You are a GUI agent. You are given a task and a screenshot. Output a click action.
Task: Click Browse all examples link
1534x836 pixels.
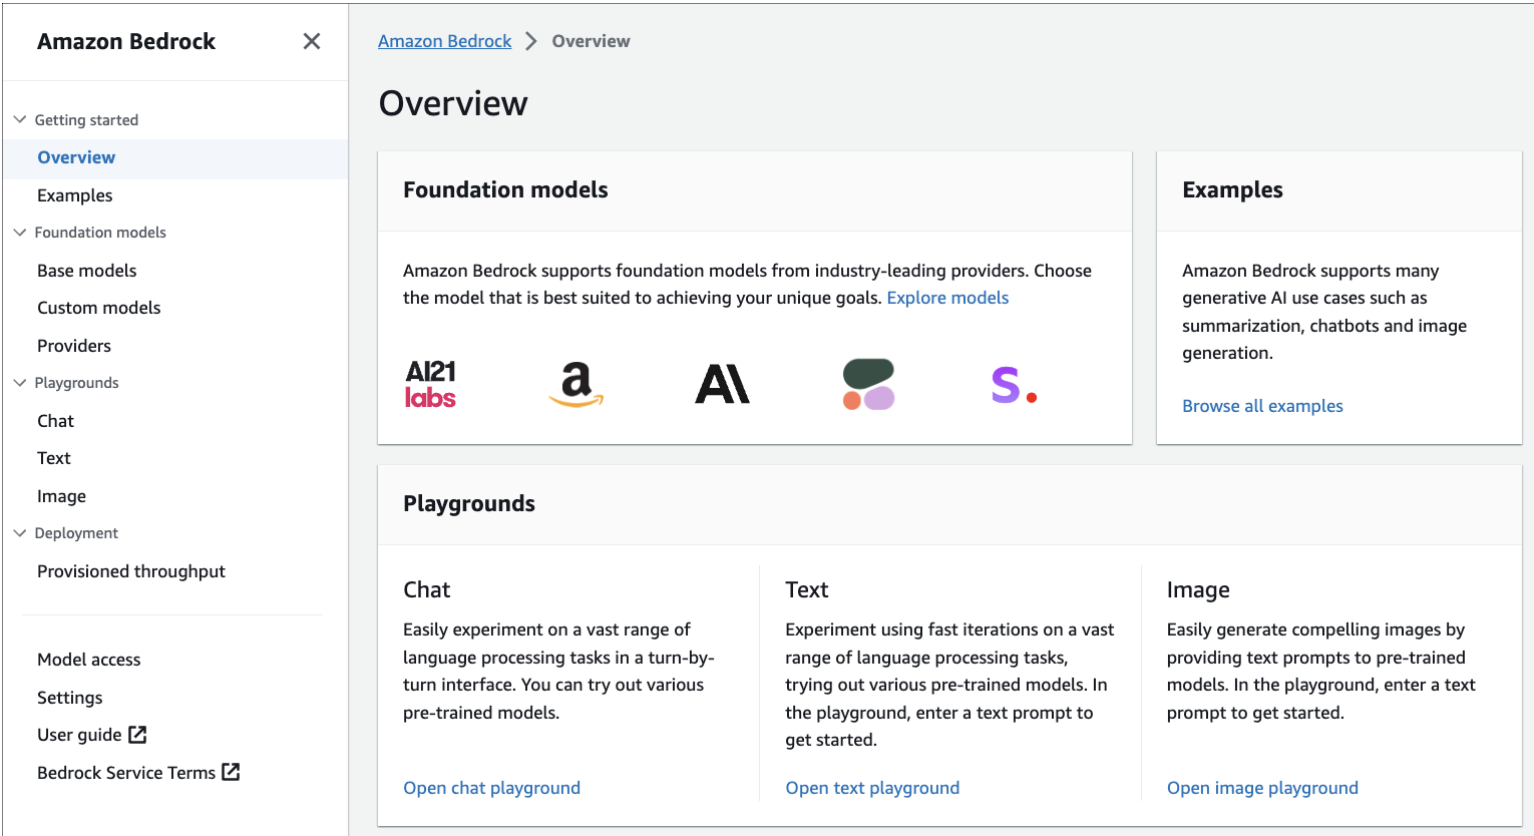pos(1263,406)
